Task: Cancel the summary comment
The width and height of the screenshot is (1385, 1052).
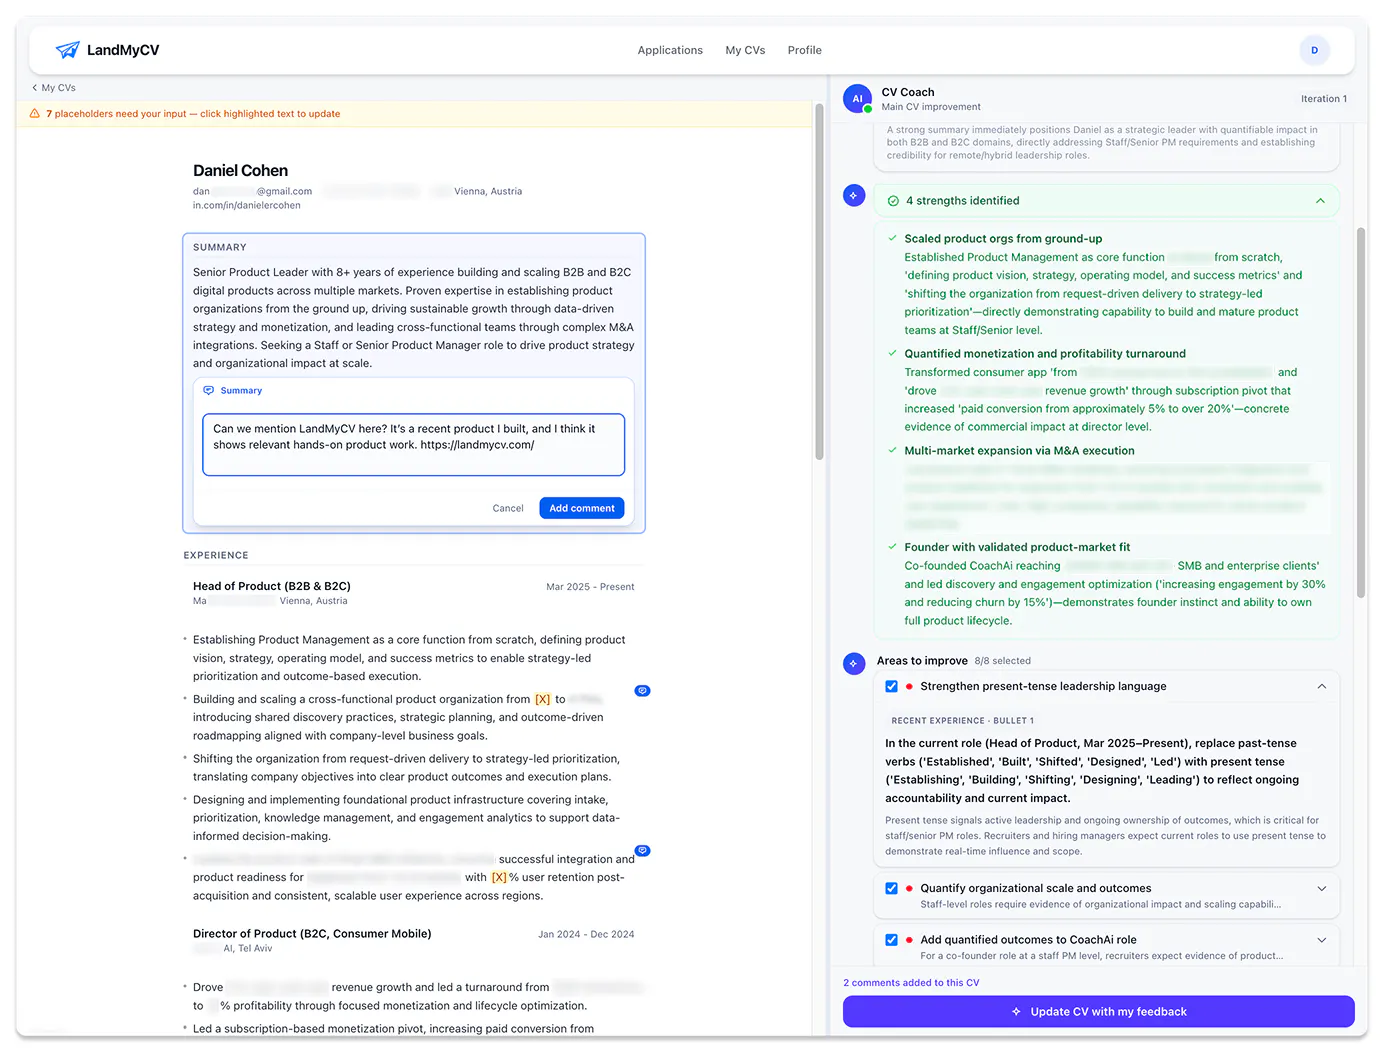Action: click(508, 509)
